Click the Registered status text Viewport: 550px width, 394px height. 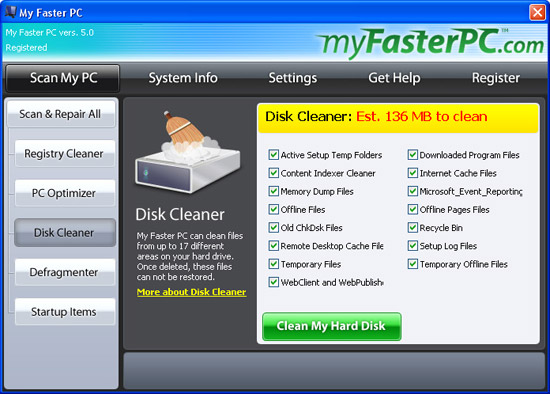pos(26,47)
